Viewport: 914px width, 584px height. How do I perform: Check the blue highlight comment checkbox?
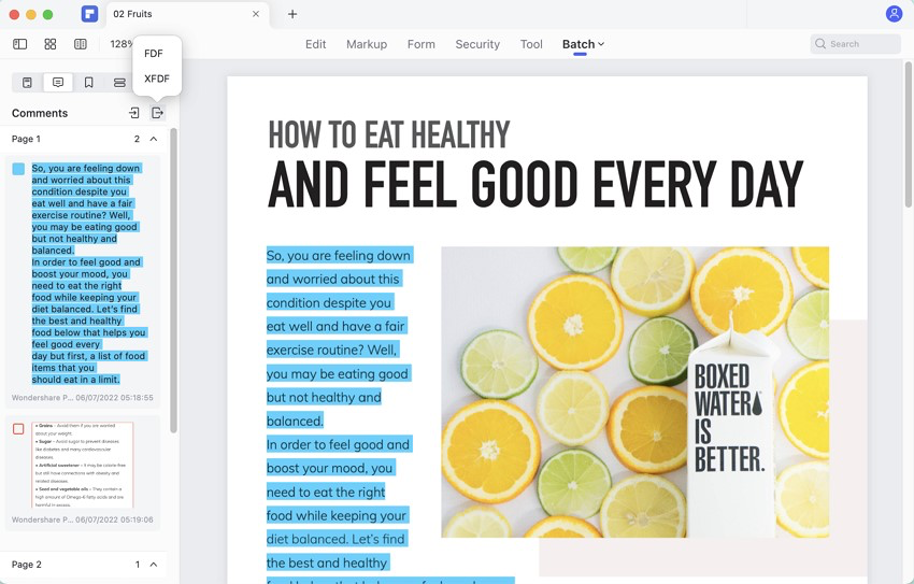[x=18, y=169]
